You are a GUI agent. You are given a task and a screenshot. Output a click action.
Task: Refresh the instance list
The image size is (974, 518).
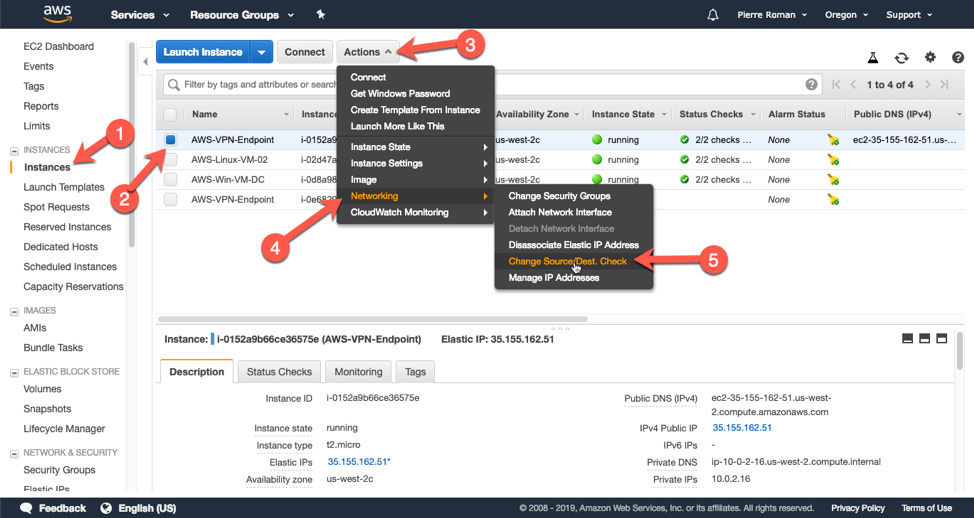[x=901, y=58]
